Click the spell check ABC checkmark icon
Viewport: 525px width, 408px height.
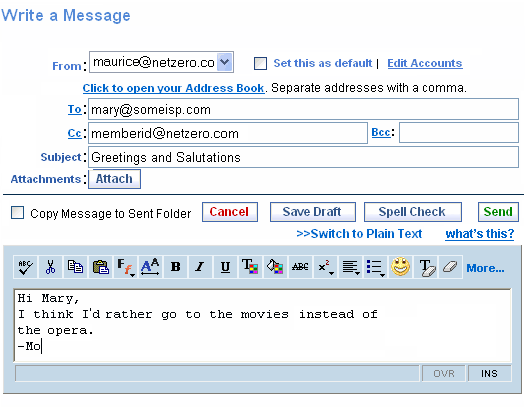pos(25,267)
